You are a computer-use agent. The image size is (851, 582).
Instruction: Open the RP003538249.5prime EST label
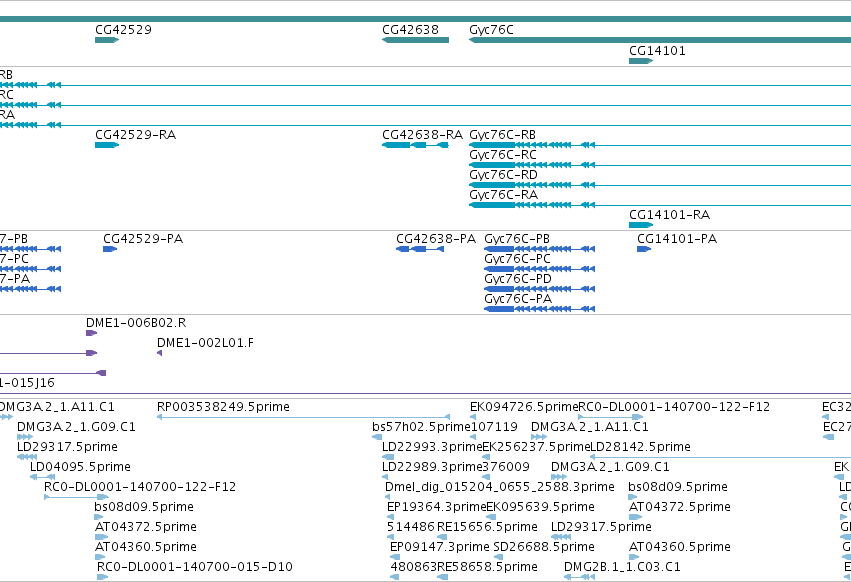[223, 407]
